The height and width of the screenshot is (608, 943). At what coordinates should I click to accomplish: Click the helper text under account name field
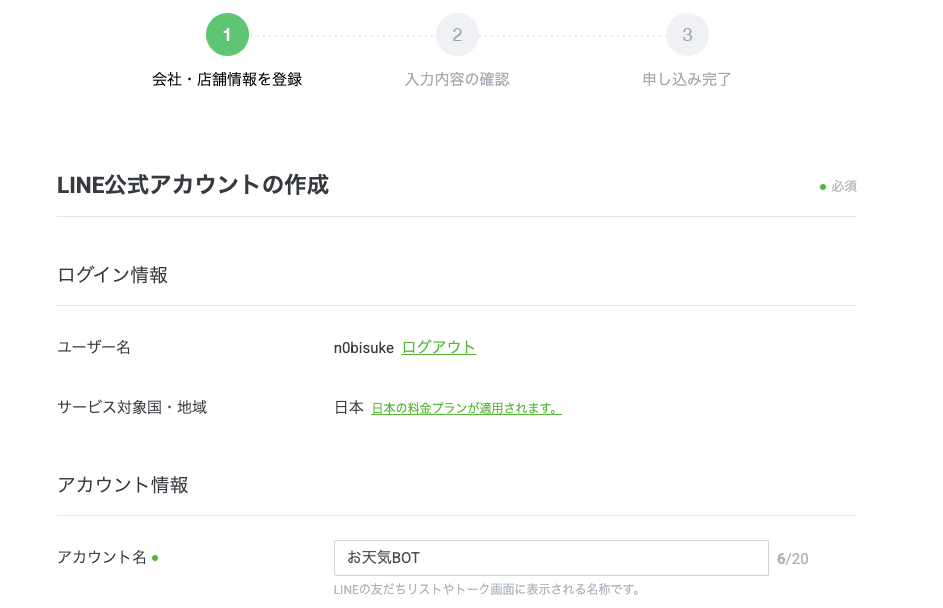(487, 589)
